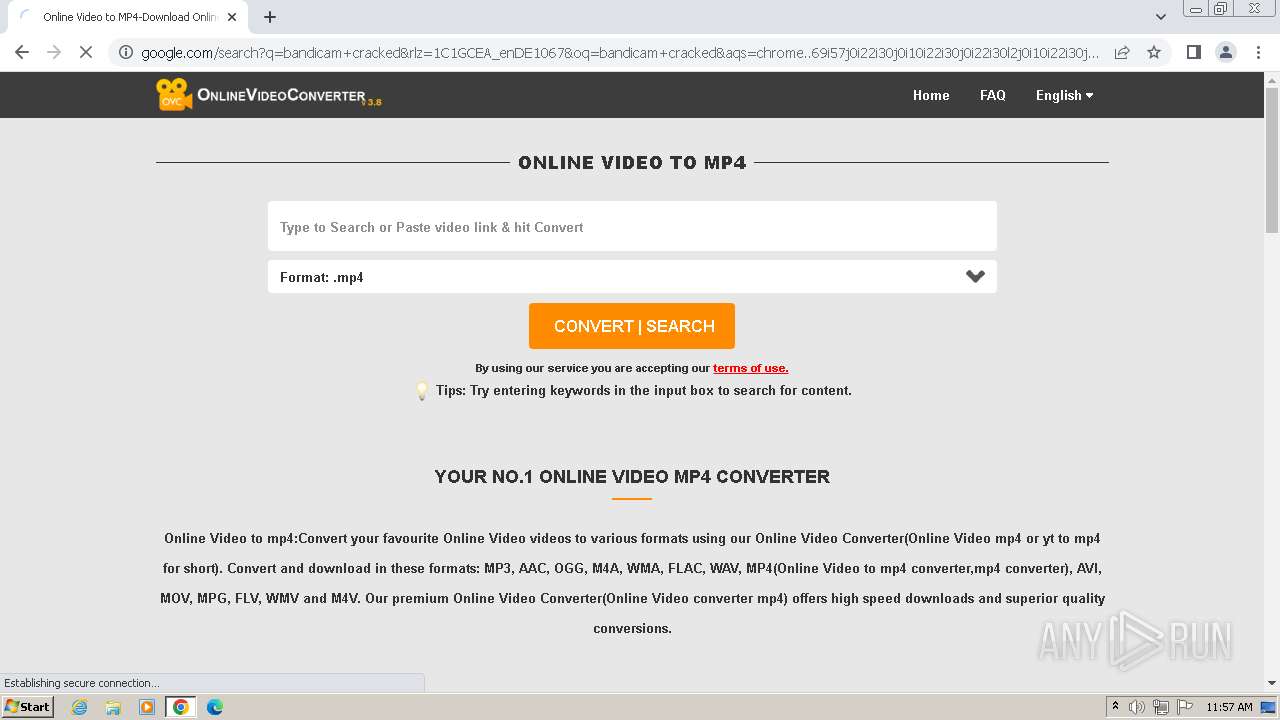Switch to Chrome in the taskbar
This screenshot has height=720, width=1280.
181,707
